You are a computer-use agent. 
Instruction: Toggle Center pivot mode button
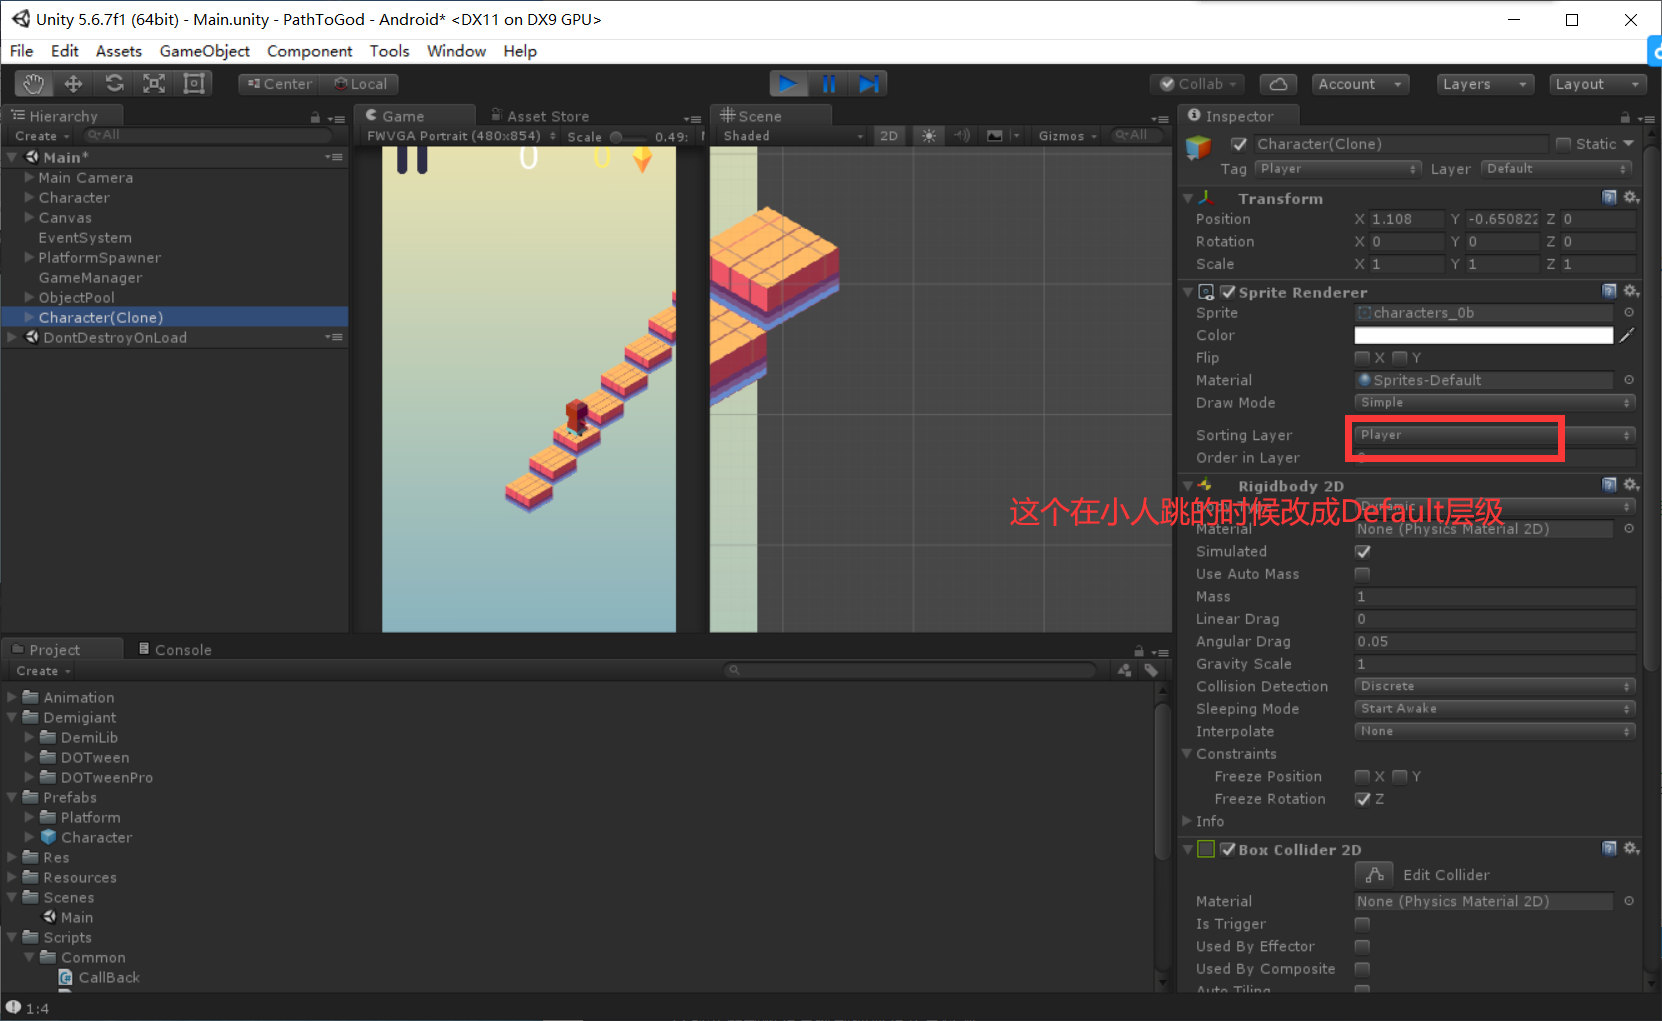(279, 84)
